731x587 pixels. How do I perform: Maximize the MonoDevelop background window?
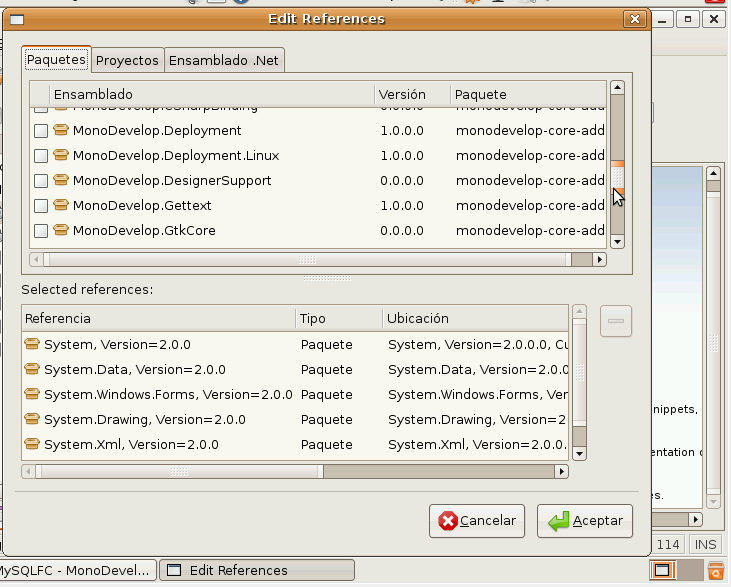point(688,20)
